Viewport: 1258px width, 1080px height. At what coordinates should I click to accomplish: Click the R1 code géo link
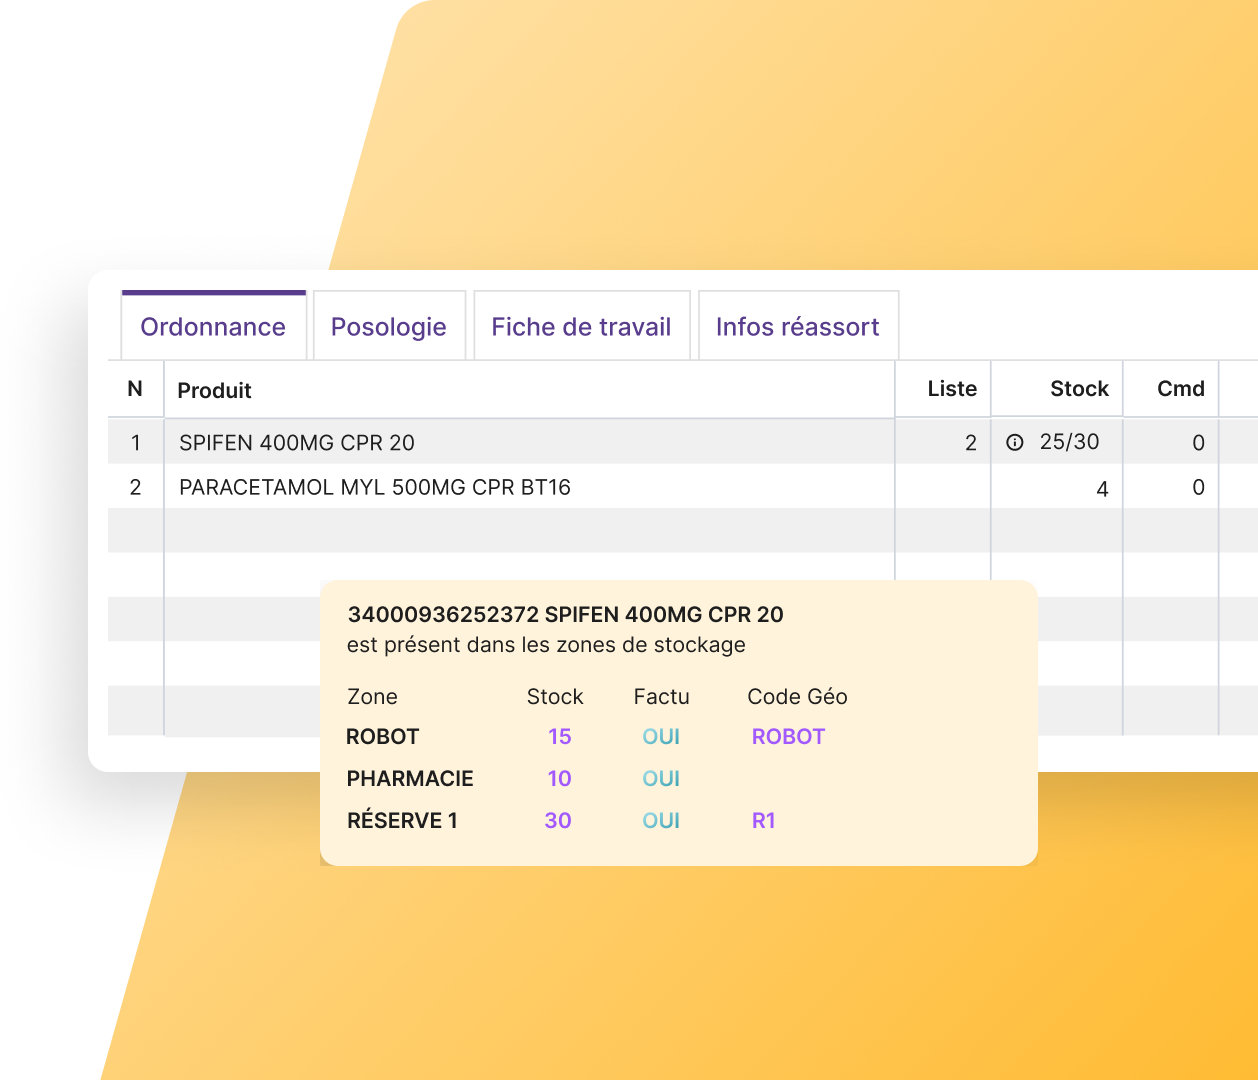click(x=764, y=821)
